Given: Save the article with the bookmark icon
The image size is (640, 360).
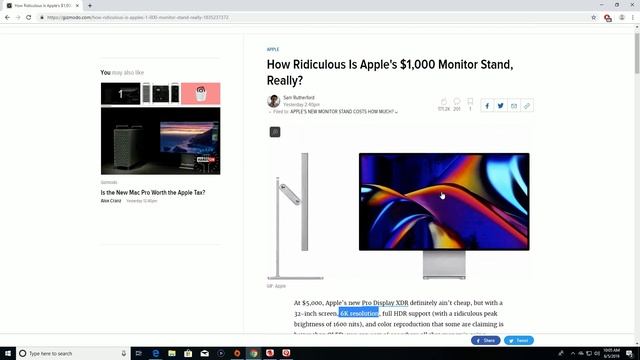Looking at the screenshot, I should click(470, 101).
